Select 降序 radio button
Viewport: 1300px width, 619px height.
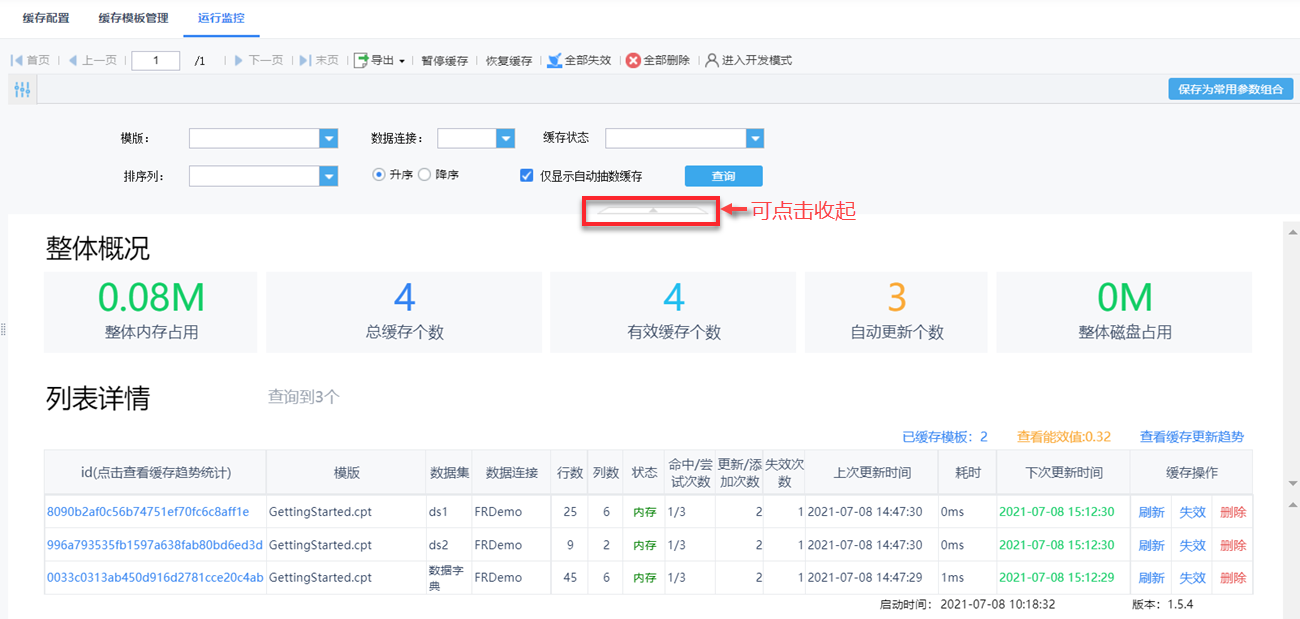point(424,175)
